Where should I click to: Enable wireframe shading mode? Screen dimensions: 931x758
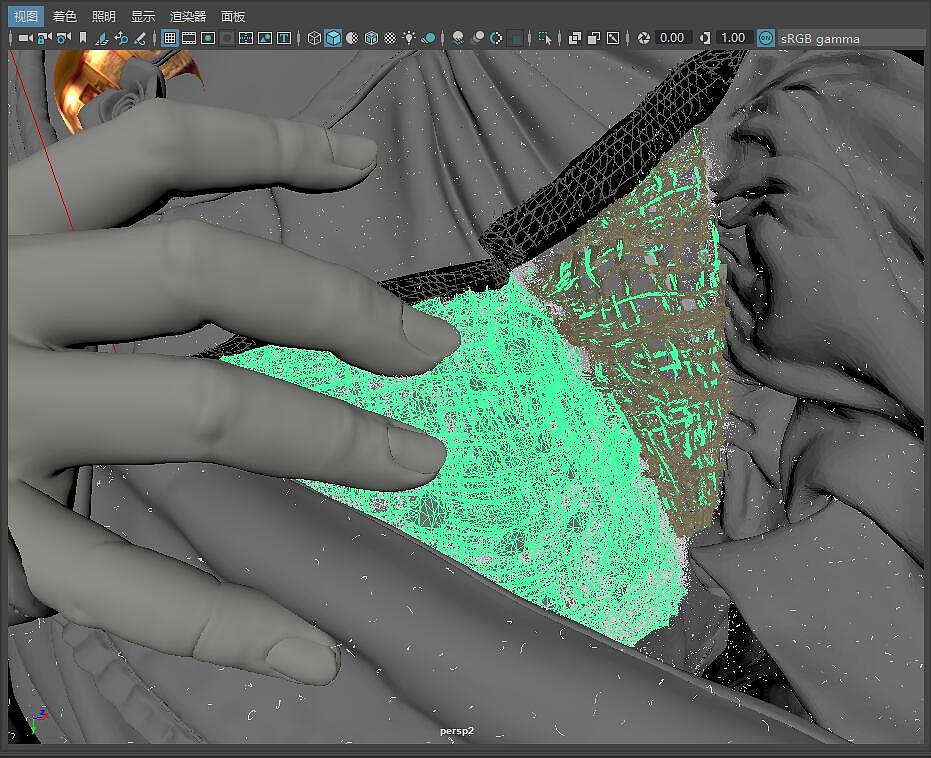313,38
